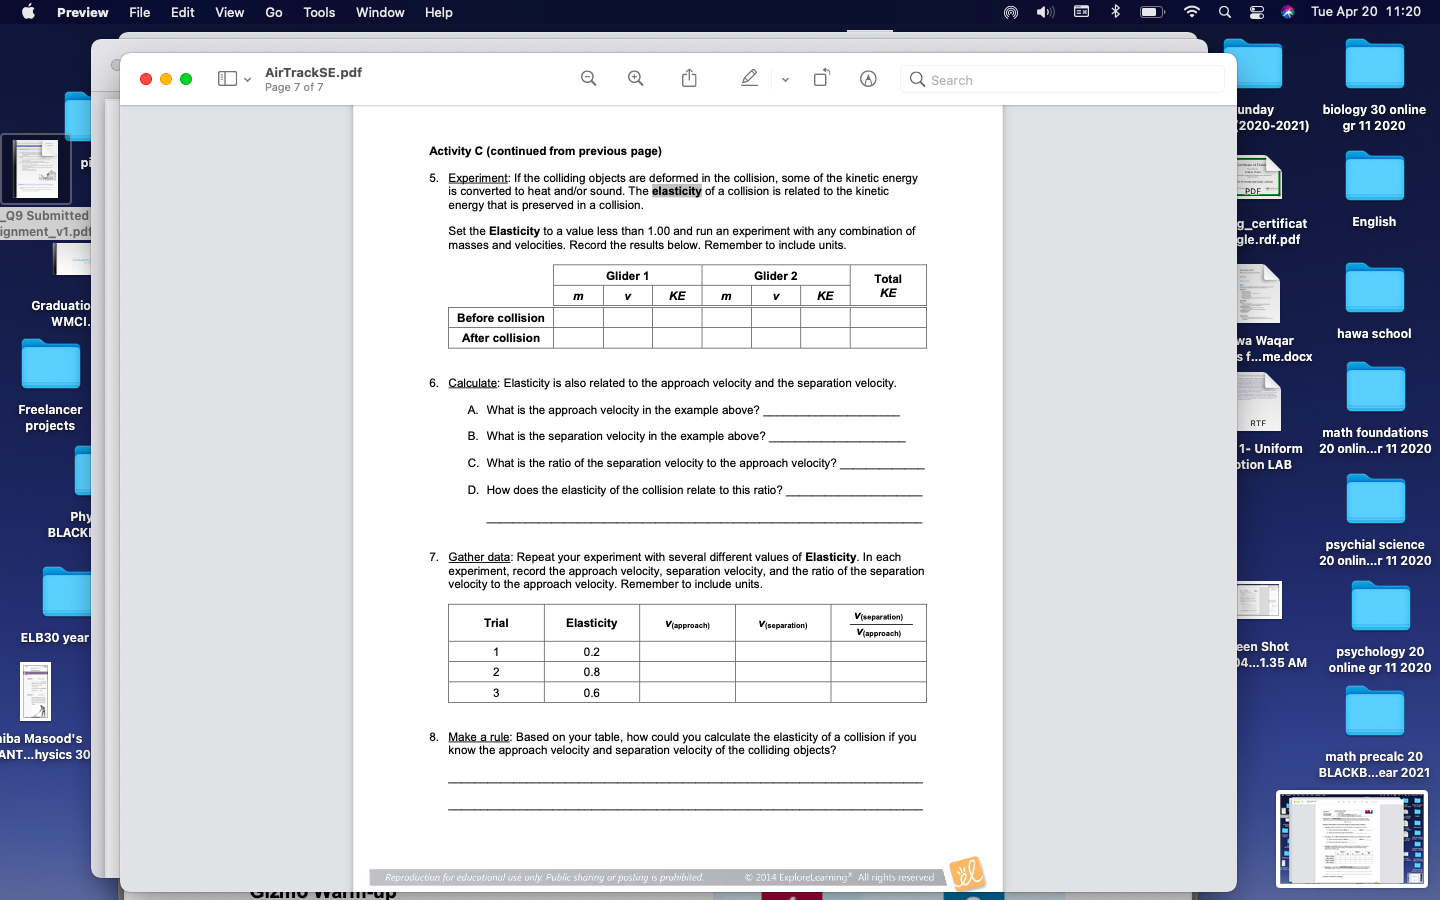
Task: Click the underlined Make a rule heading
Action: (x=479, y=737)
